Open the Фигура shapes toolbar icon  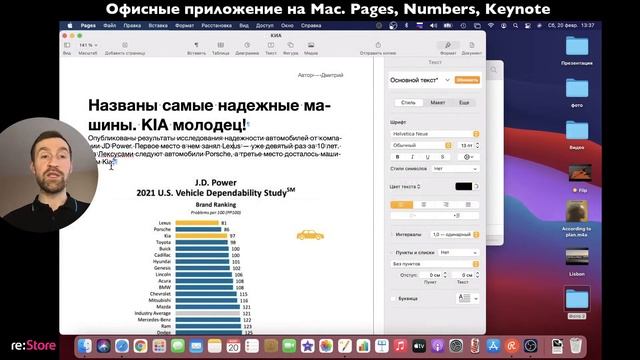(x=290, y=45)
